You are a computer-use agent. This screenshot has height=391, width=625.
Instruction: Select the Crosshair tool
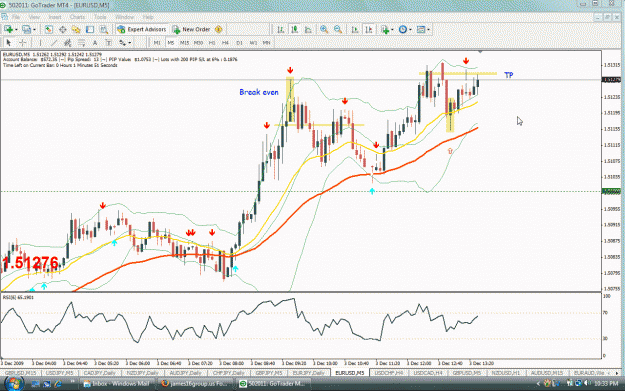[x=23, y=43]
